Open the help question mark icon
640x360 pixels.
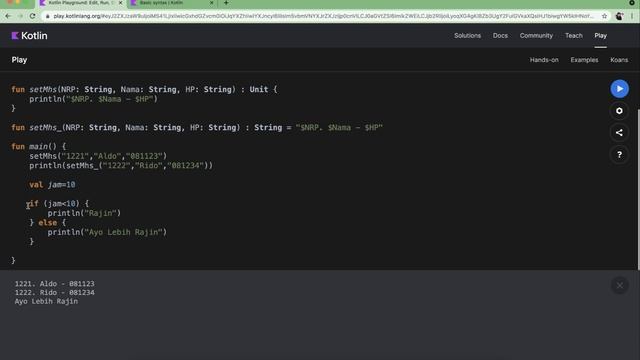point(619,155)
